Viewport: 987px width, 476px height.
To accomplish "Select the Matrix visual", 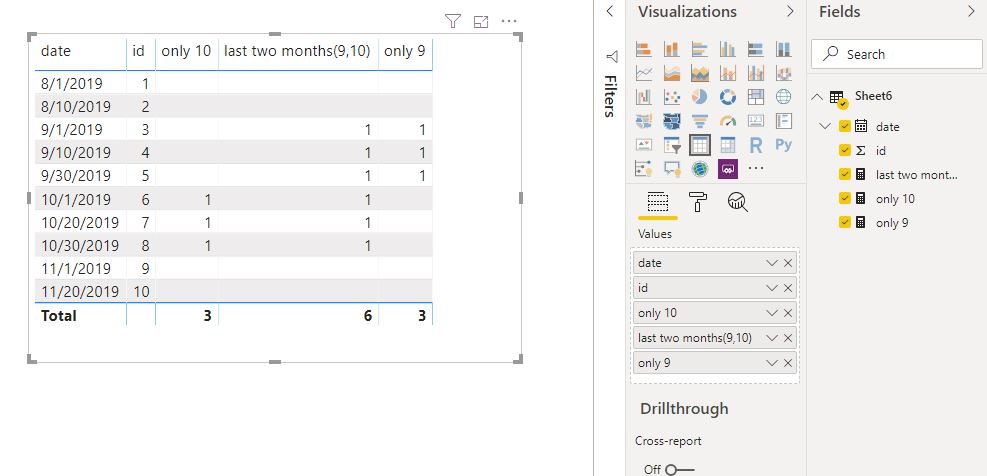I will (x=728, y=145).
